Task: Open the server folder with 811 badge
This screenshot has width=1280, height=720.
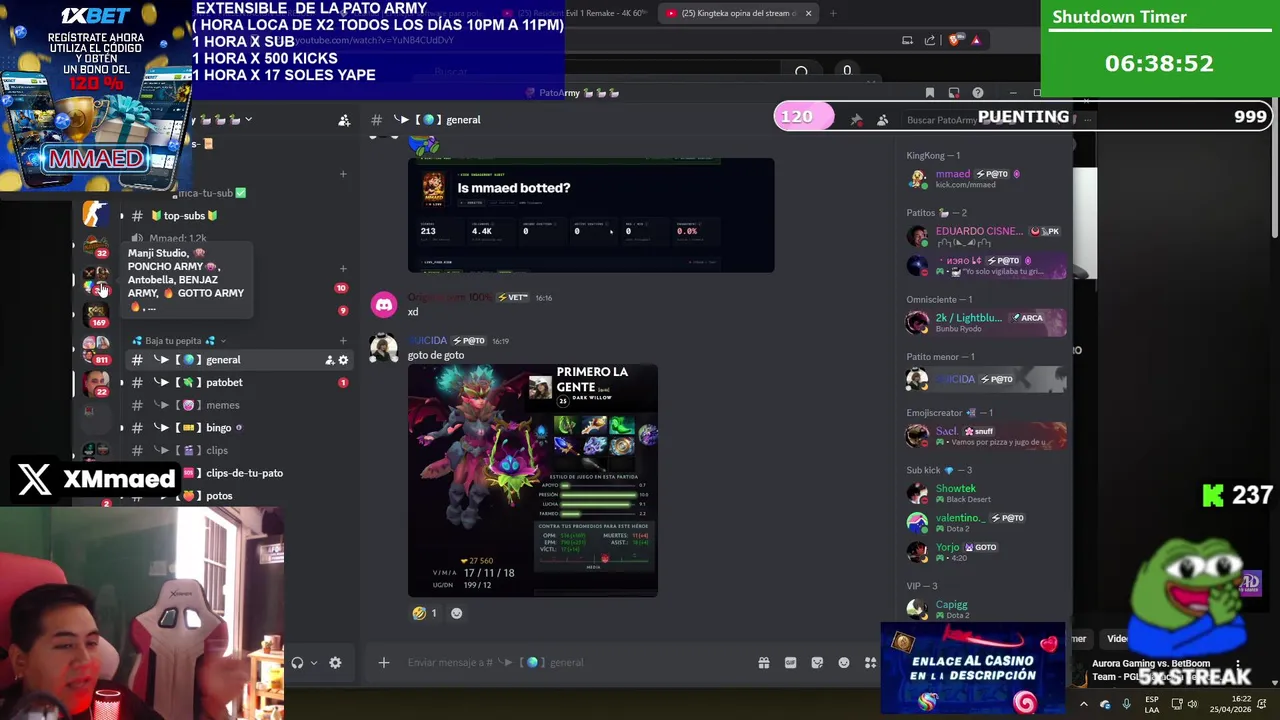Action: click(x=97, y=349)
